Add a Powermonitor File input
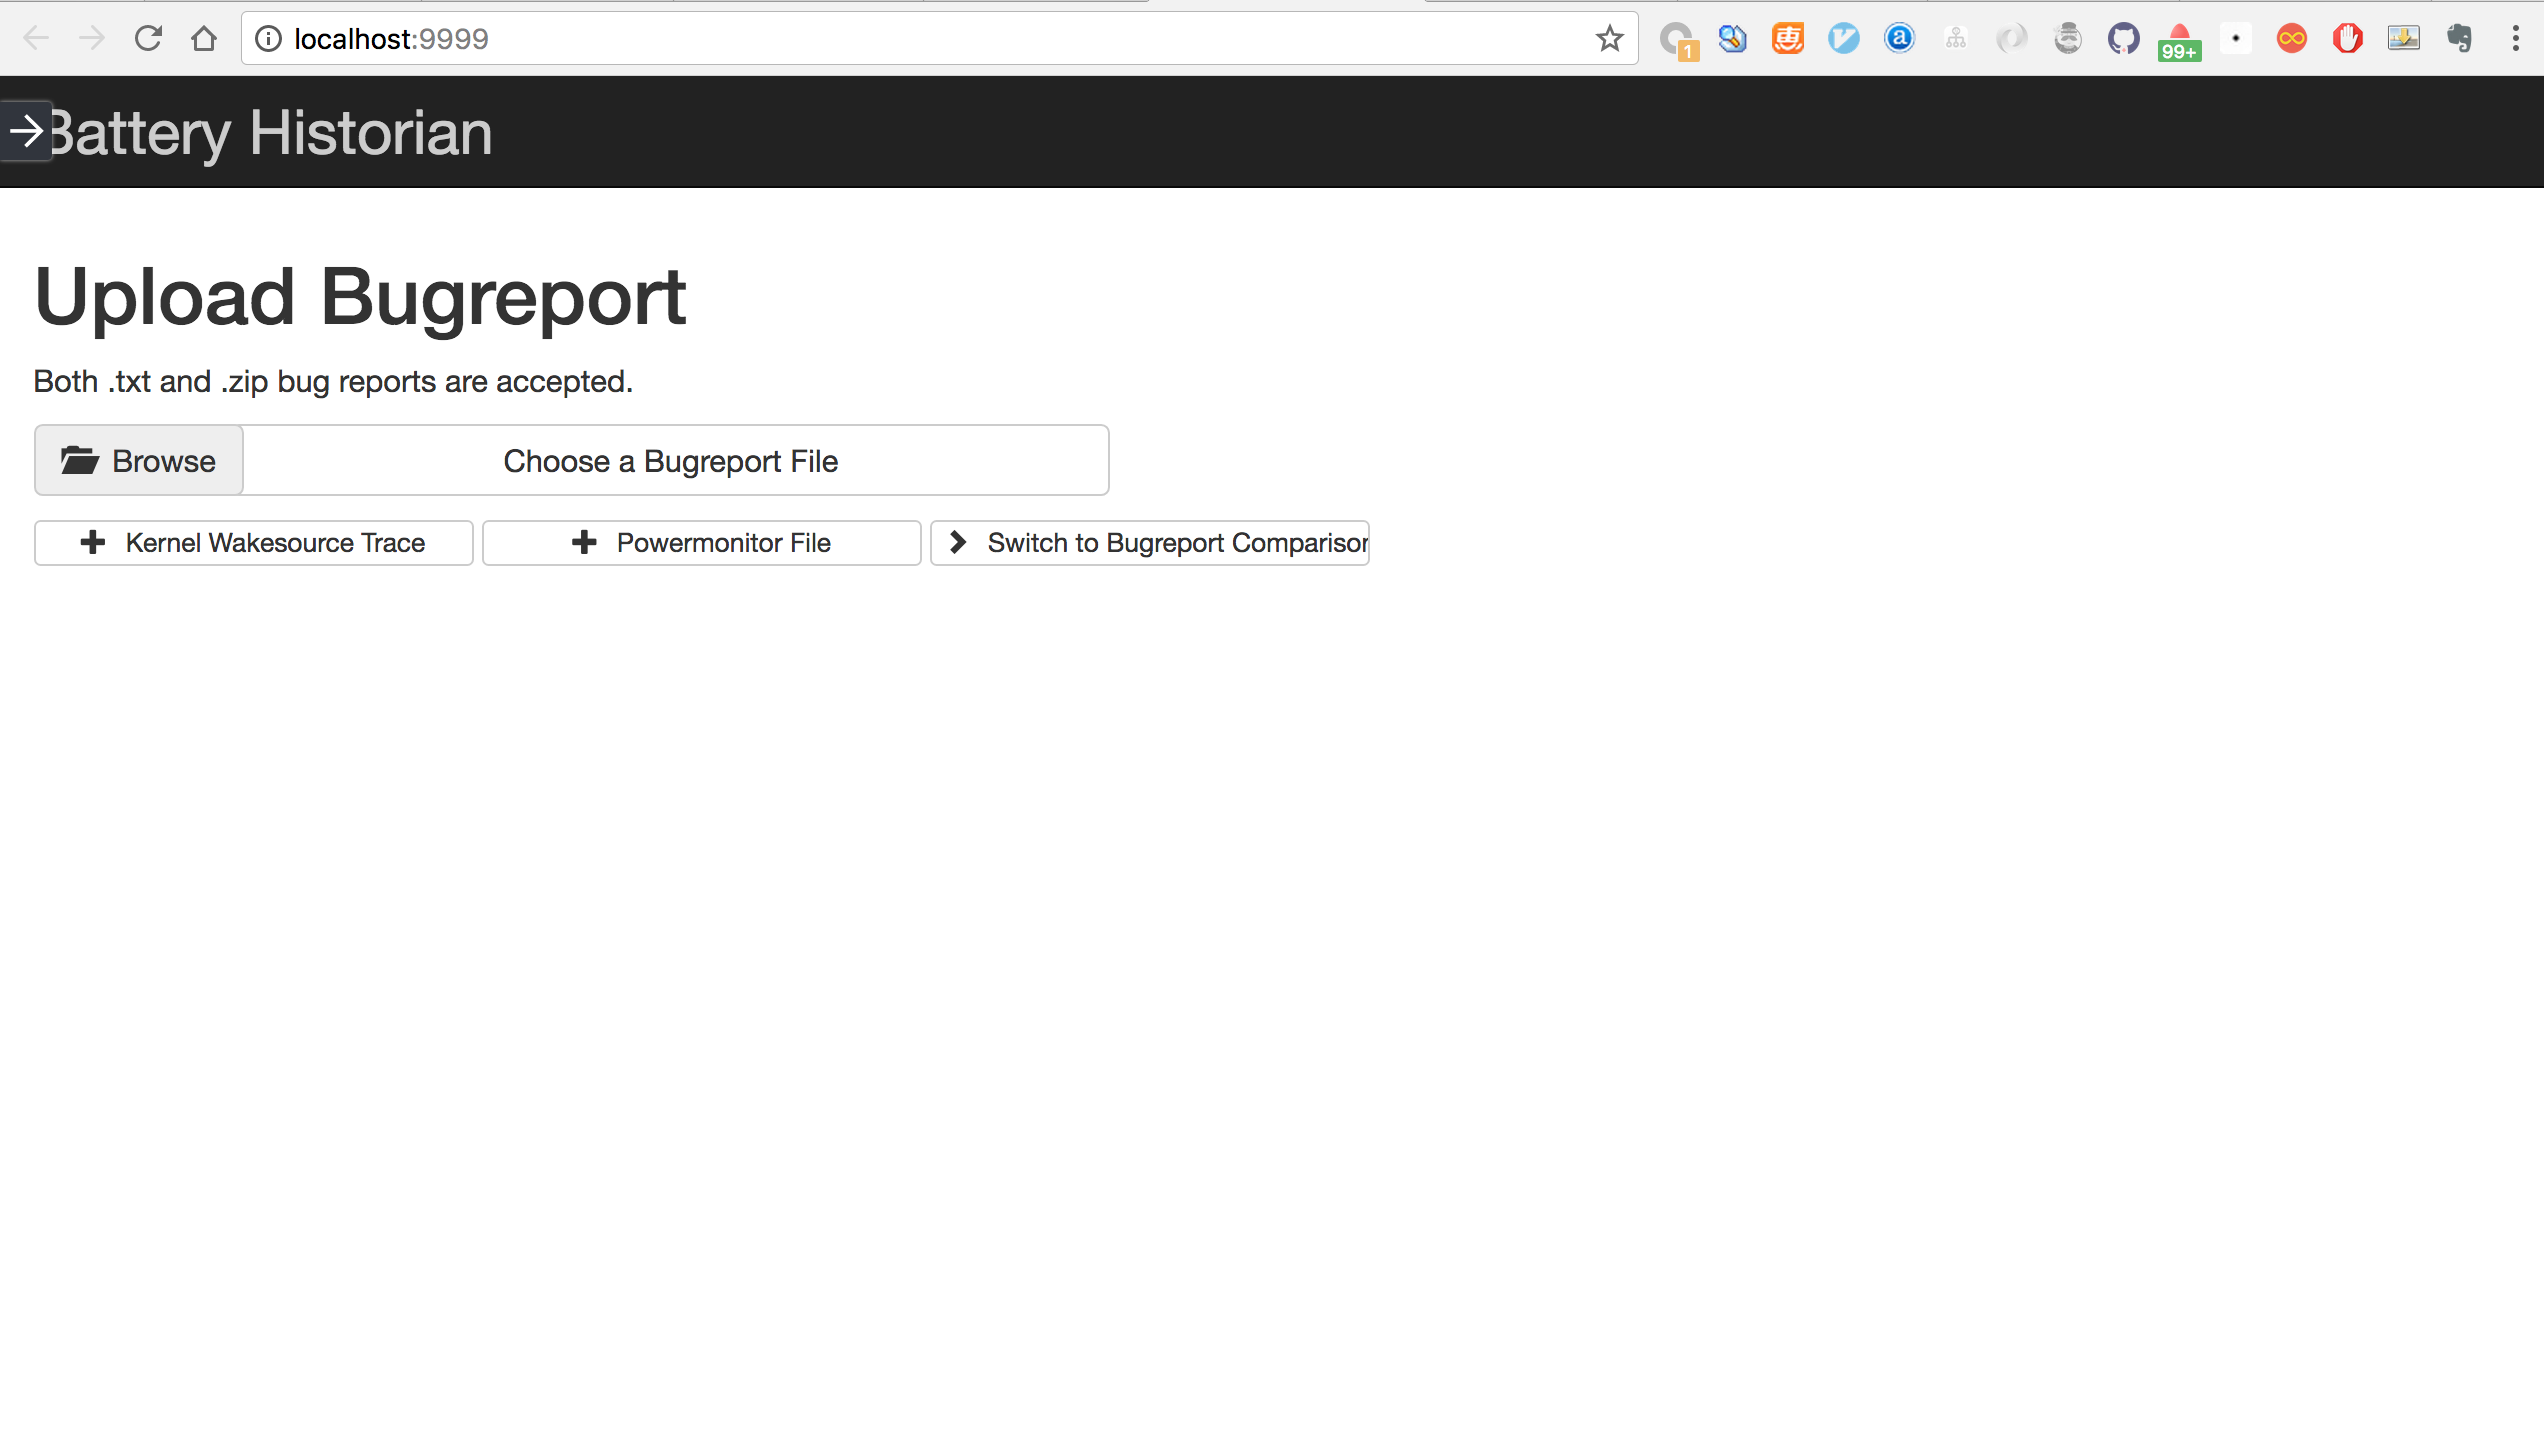Viewport: 2544px width, 1442px height. [701, 543]
